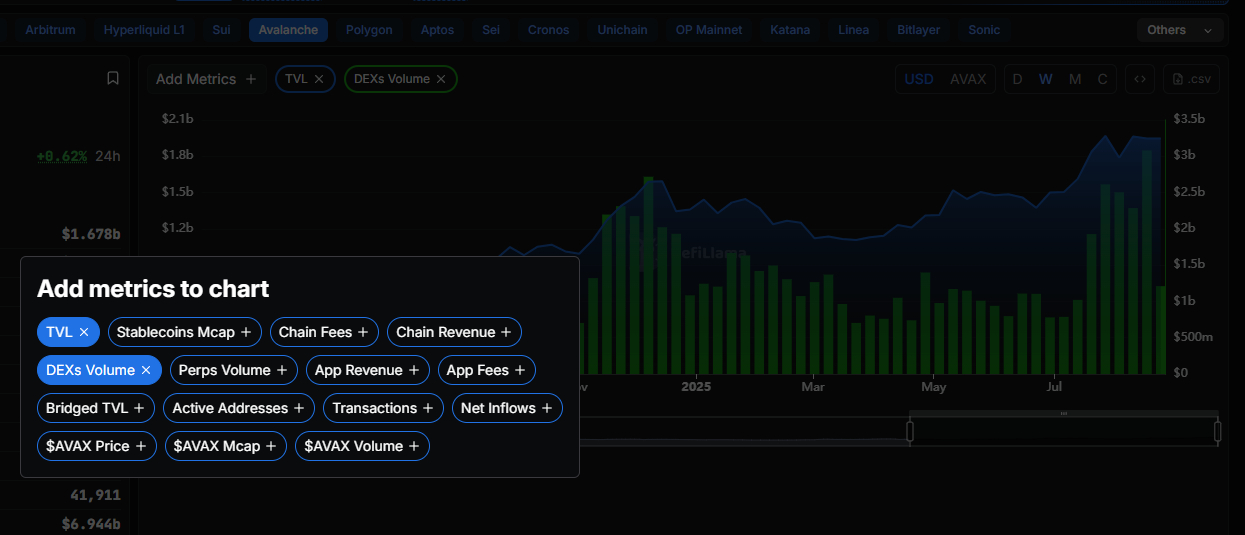
Task: Click the $2.1b left axis label
Action: [x=177, y=119]
